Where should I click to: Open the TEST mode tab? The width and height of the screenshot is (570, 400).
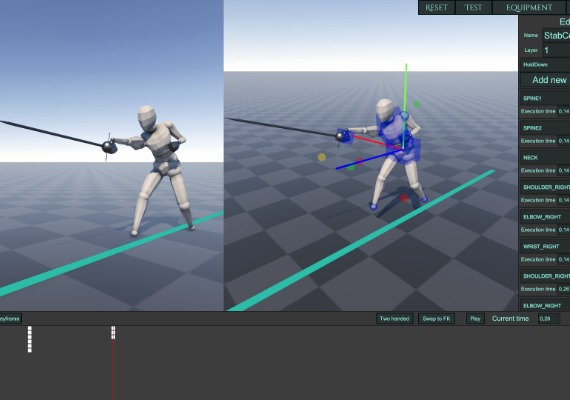pos(473,7)
